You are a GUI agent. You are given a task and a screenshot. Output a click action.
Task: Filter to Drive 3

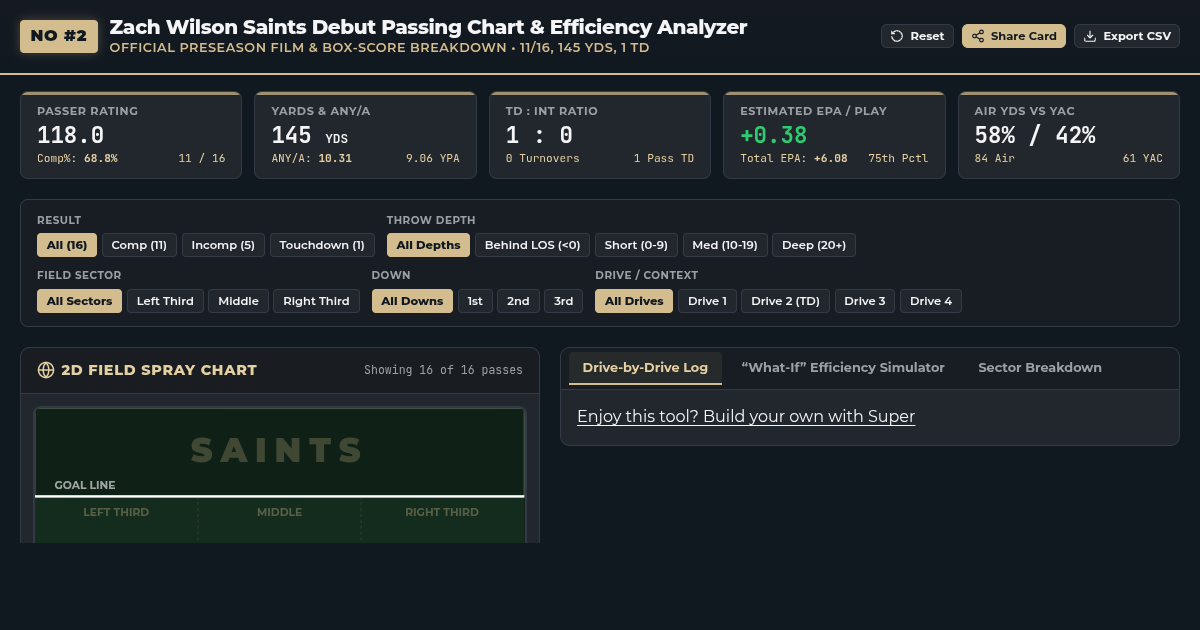[x=865, y=301]
